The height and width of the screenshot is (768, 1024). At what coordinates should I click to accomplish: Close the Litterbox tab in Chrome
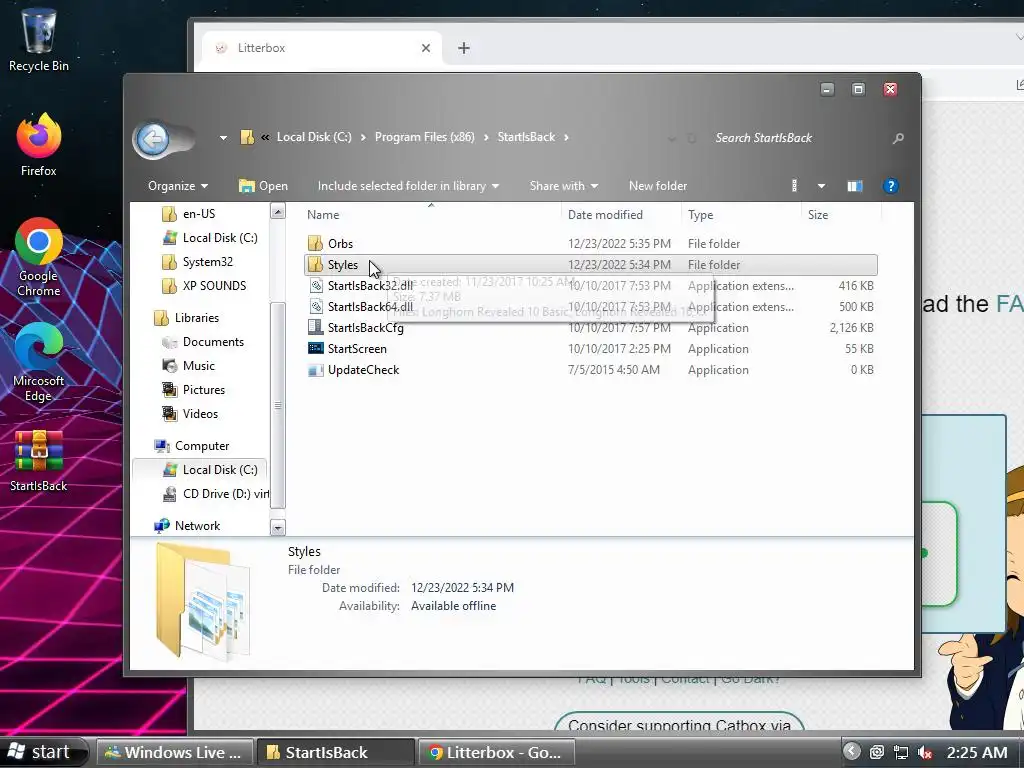[x=426, y=48]
